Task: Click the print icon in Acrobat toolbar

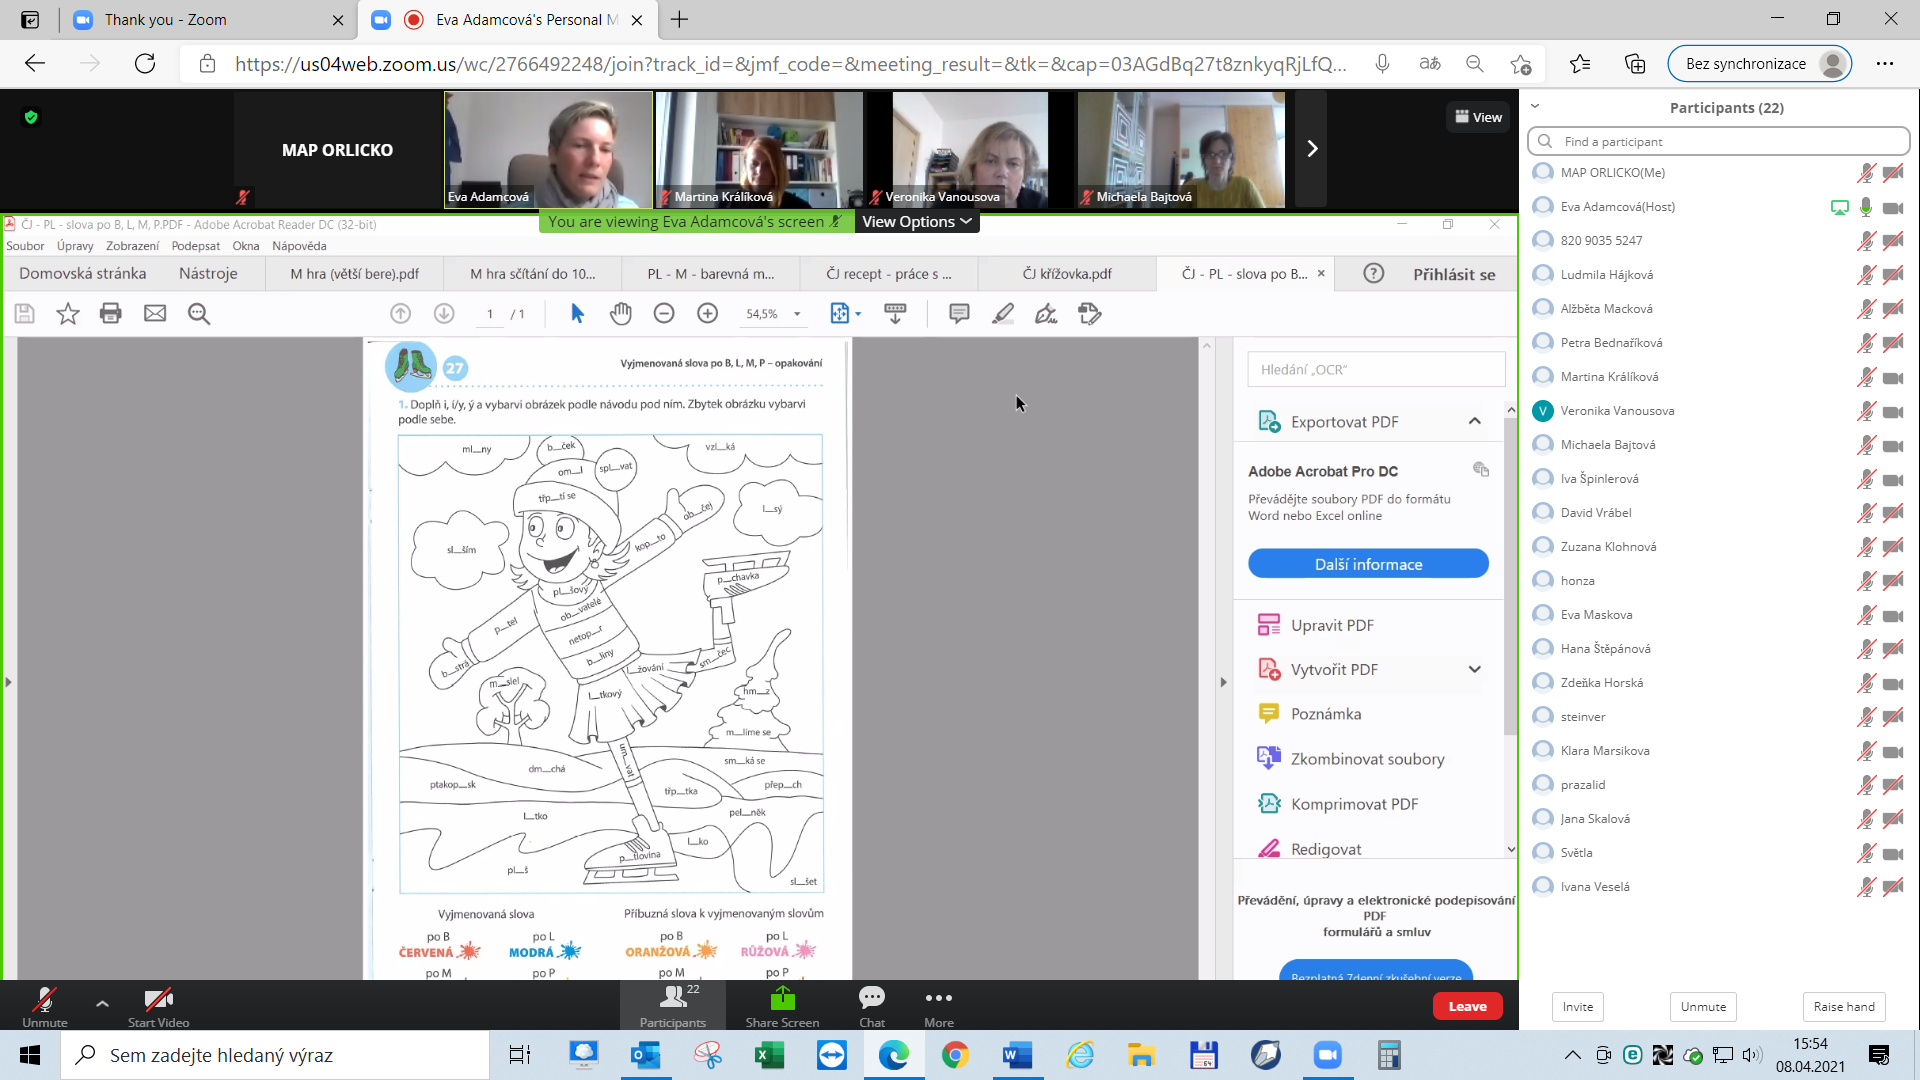Action: (x=111, y=314)
